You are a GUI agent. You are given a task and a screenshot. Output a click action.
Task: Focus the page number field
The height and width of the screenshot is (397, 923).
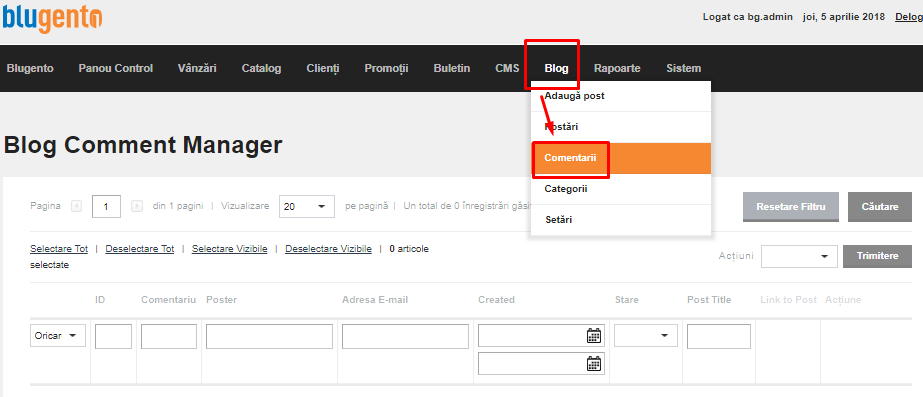107,207
